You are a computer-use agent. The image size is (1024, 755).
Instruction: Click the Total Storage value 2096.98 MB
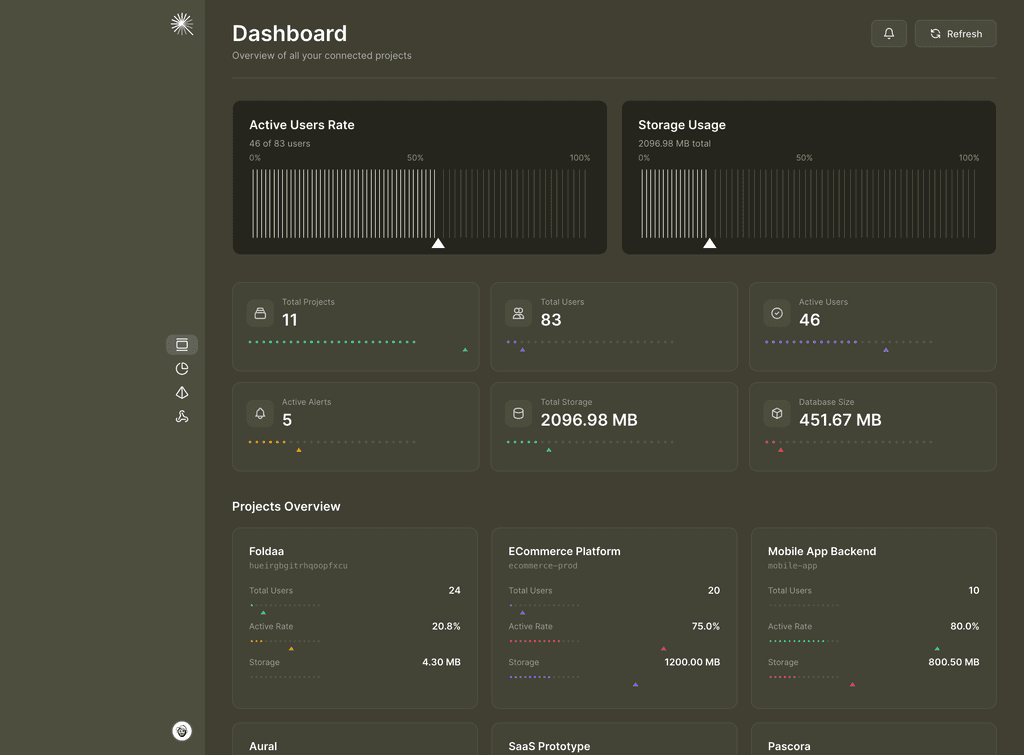589,420
